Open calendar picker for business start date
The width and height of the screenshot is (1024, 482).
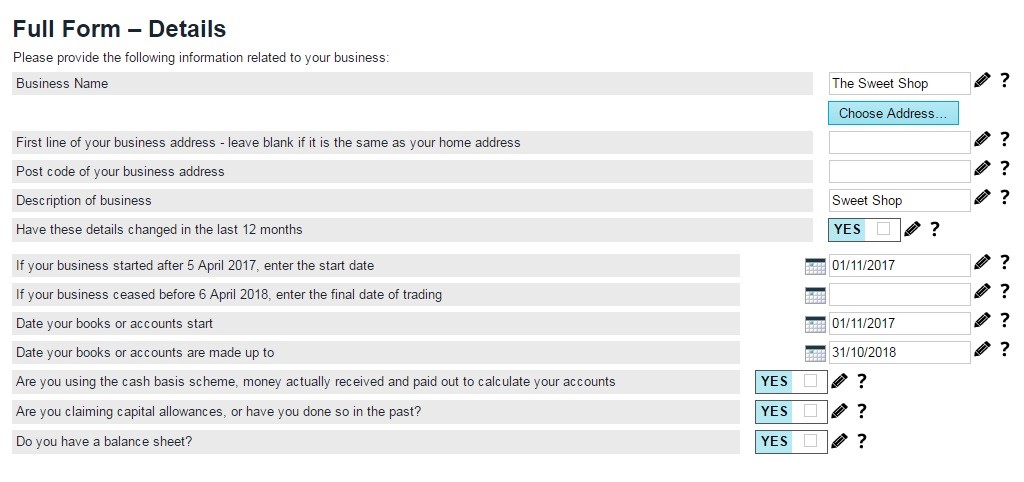click(815, 266)
